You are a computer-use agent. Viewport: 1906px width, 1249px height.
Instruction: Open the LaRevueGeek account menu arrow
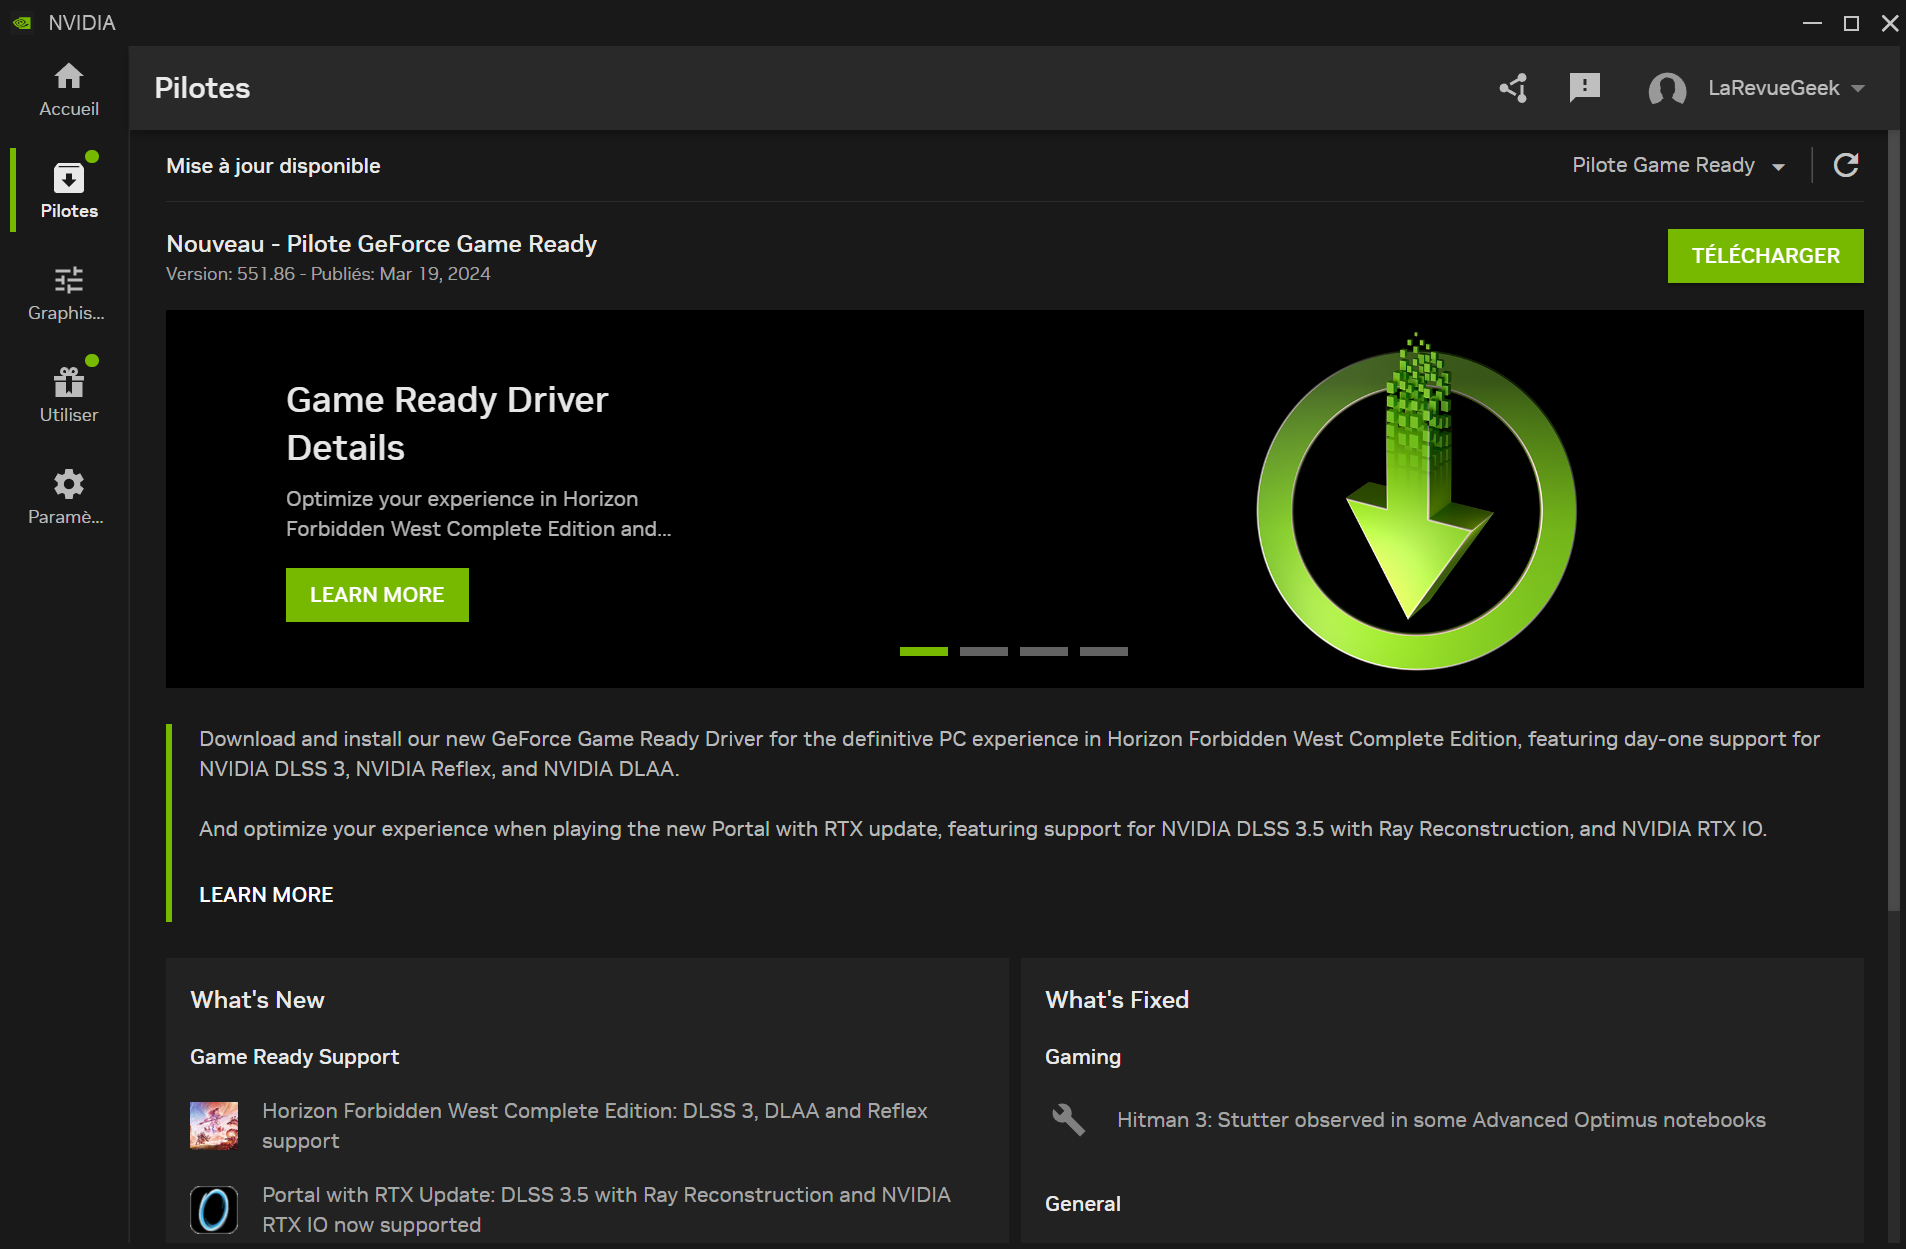1858,88
